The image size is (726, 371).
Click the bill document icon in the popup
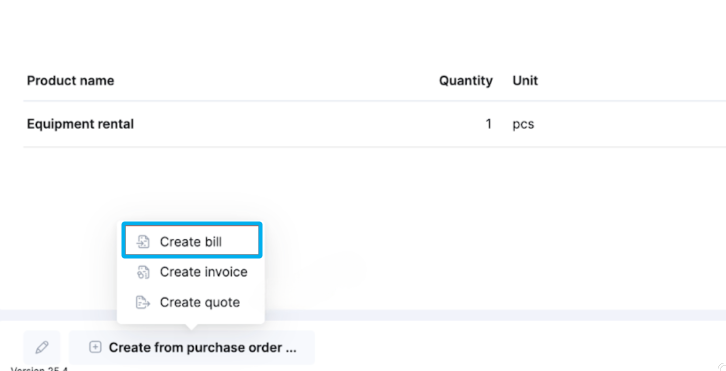pos(143,242)
